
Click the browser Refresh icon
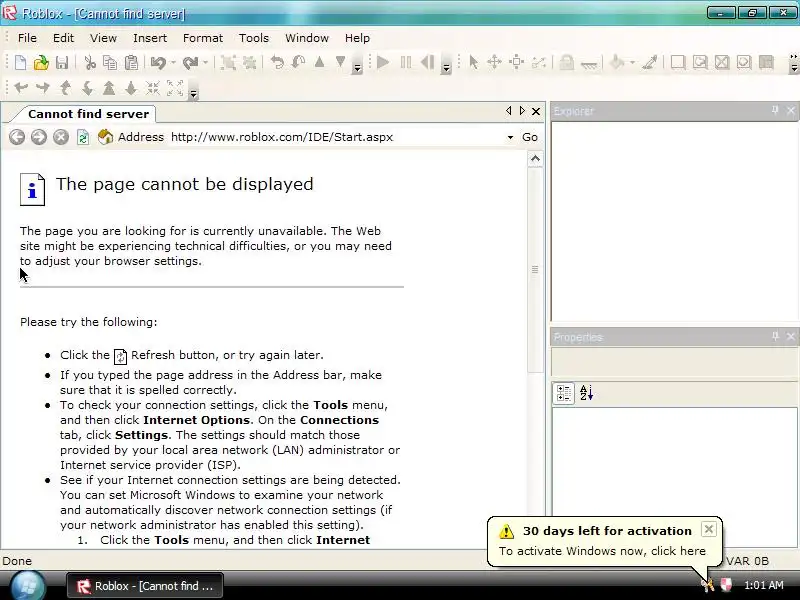[83, 137]
